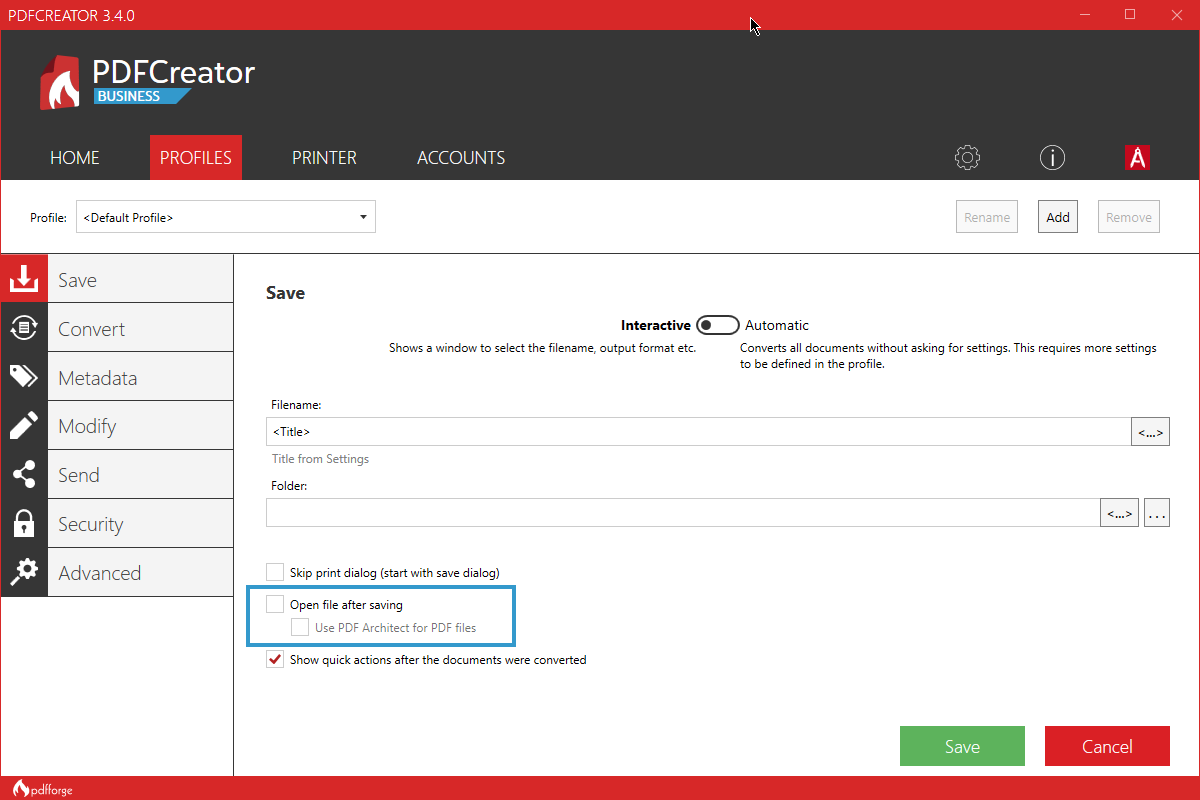1200x800 pixels.
Task: Click the Metadata tags icon
Action: point(24,377)
